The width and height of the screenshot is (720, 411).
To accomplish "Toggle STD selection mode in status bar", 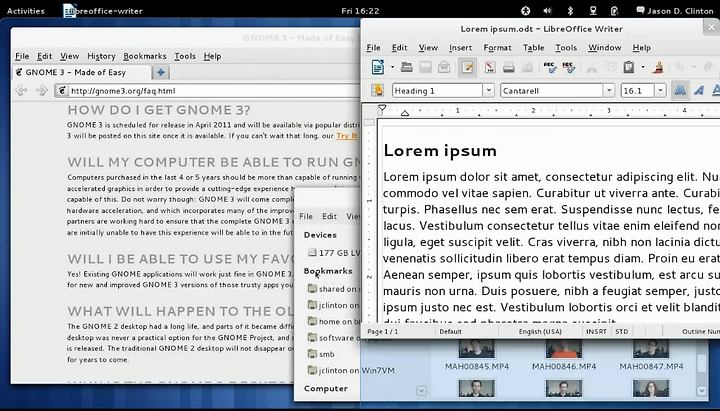I will click(x=621, y=331).
